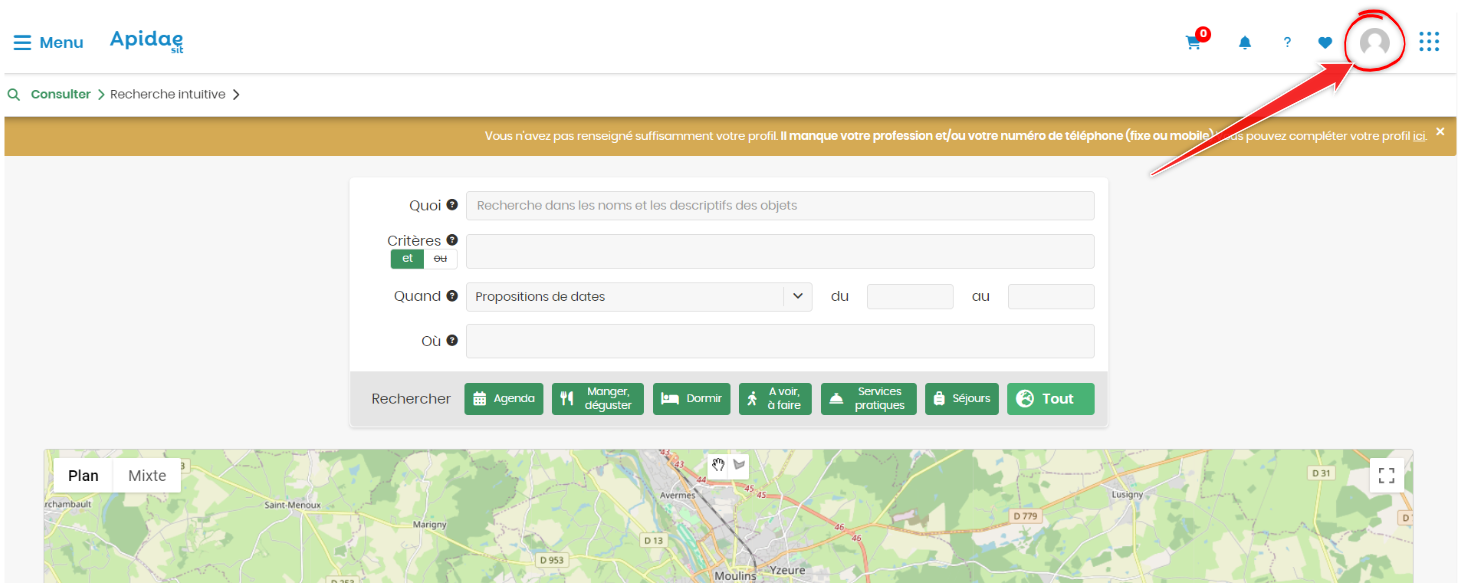Toggle criteria operator to 'ou'
1461x583 pixels.
[x=440, y=259]
